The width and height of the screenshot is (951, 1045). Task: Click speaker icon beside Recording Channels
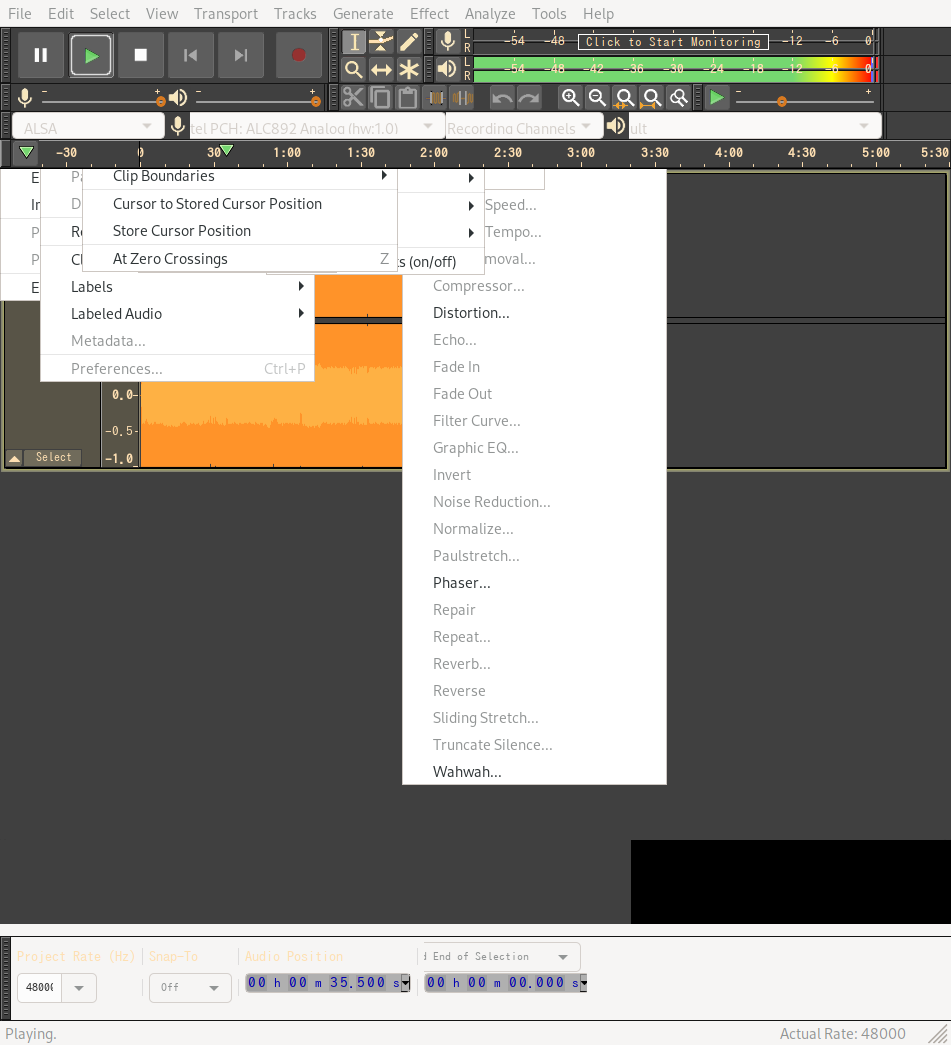(614, 126)
